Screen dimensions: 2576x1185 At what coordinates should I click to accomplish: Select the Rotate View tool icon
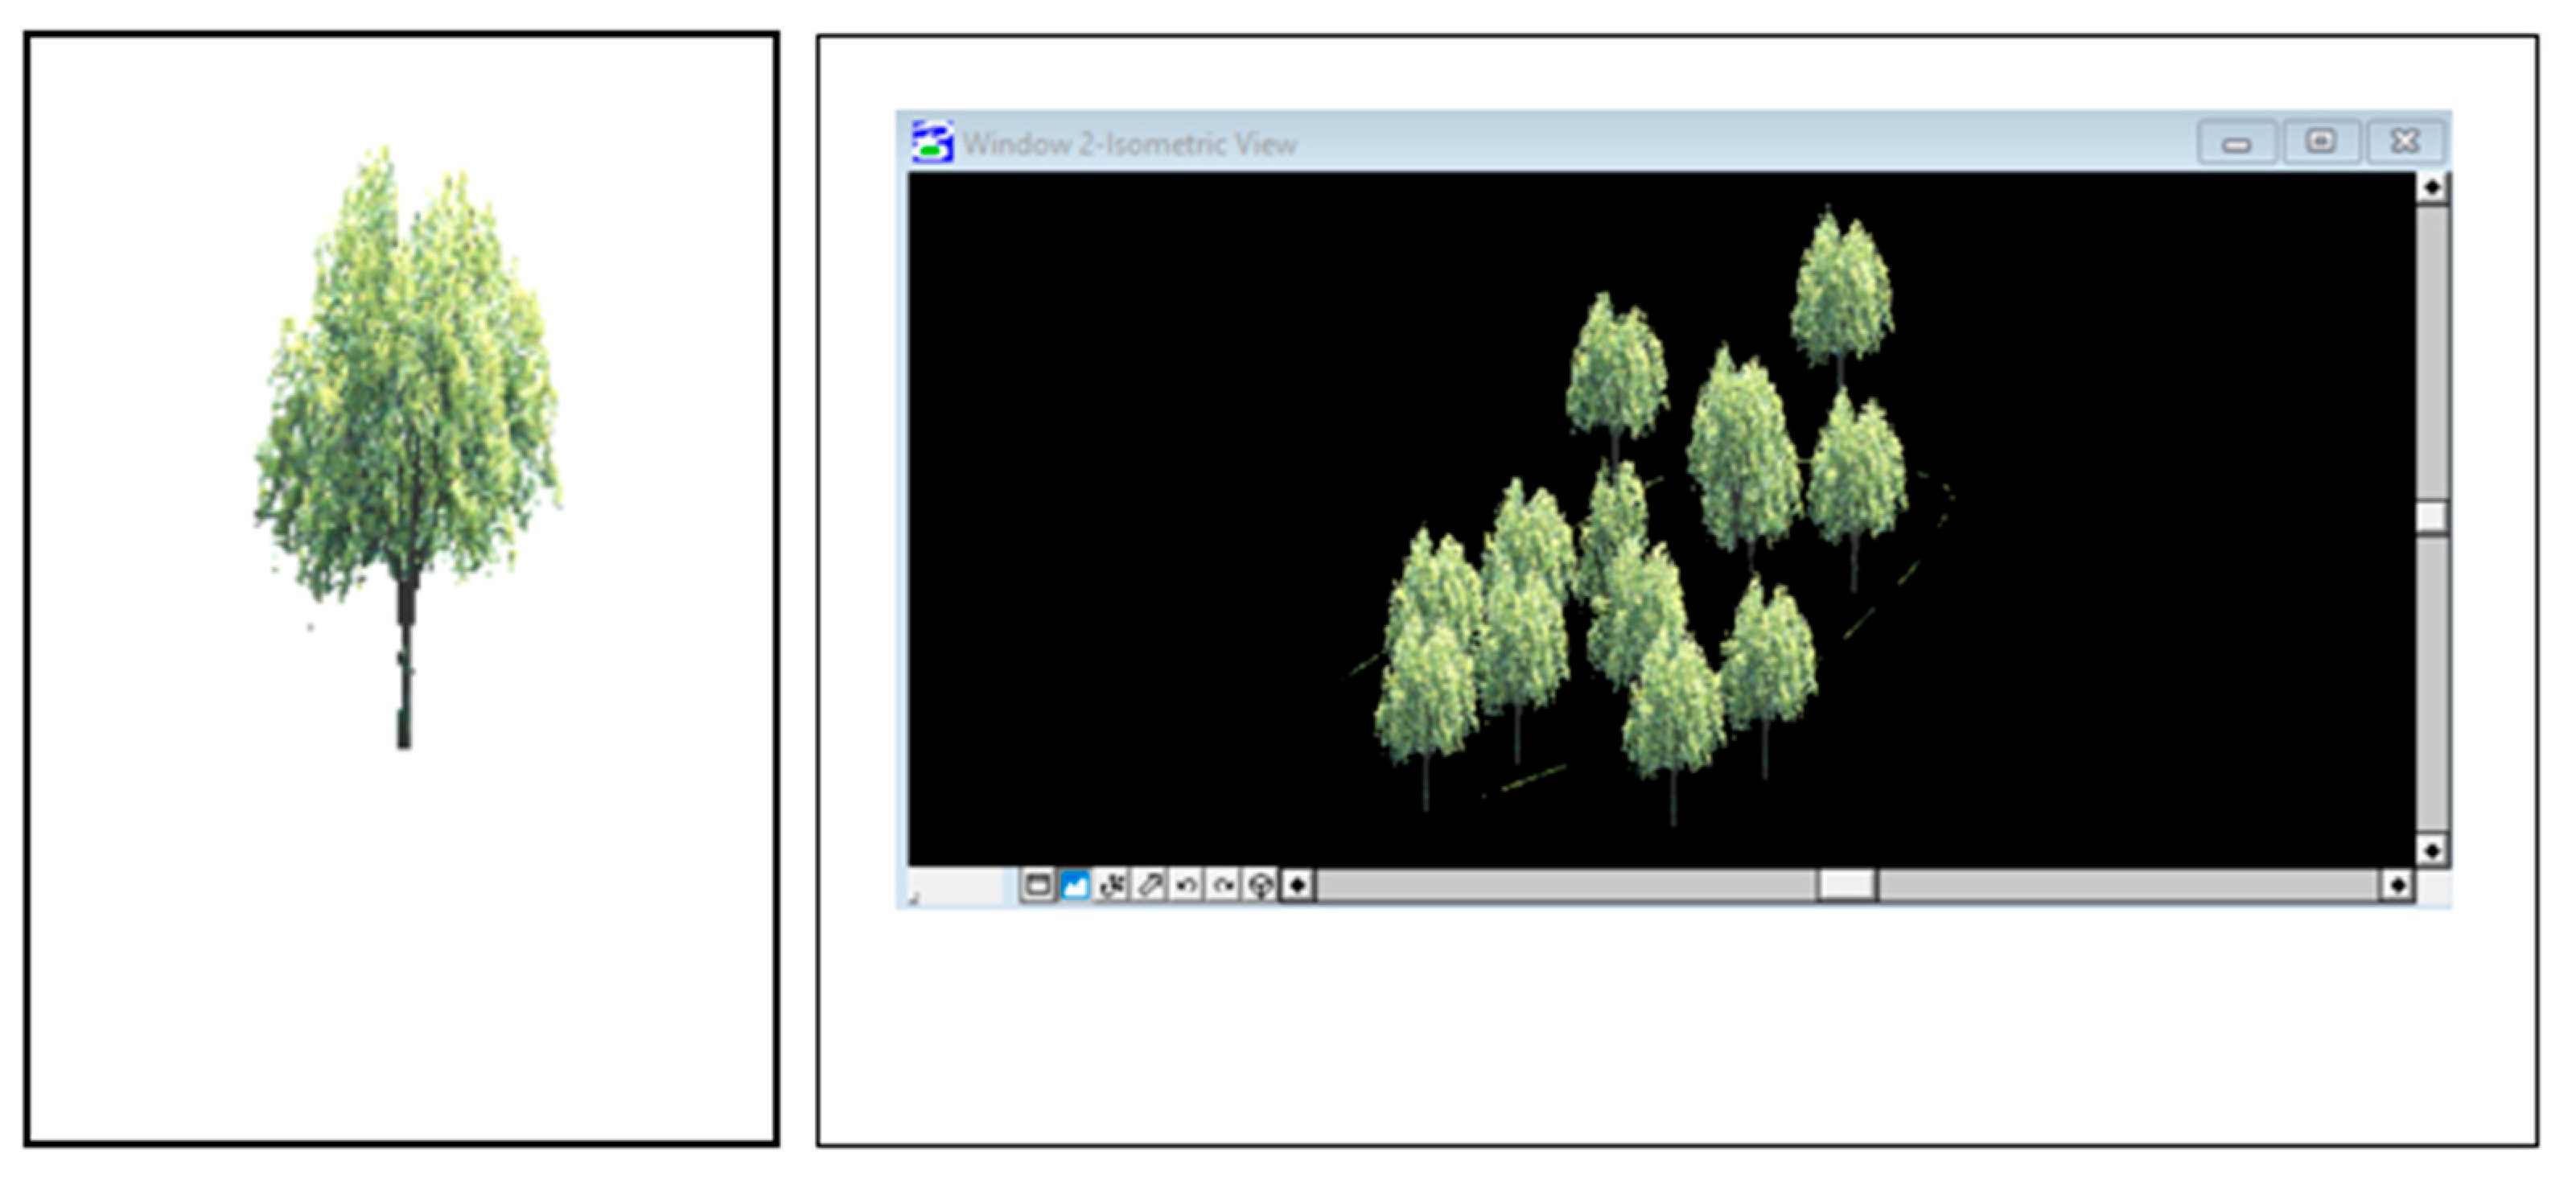pyautogui.click(x=1112, y=885)
